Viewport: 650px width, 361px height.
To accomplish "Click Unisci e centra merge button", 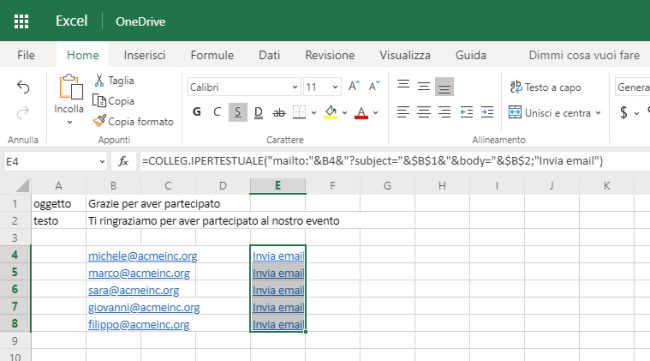I will click(x=549, y=113).
